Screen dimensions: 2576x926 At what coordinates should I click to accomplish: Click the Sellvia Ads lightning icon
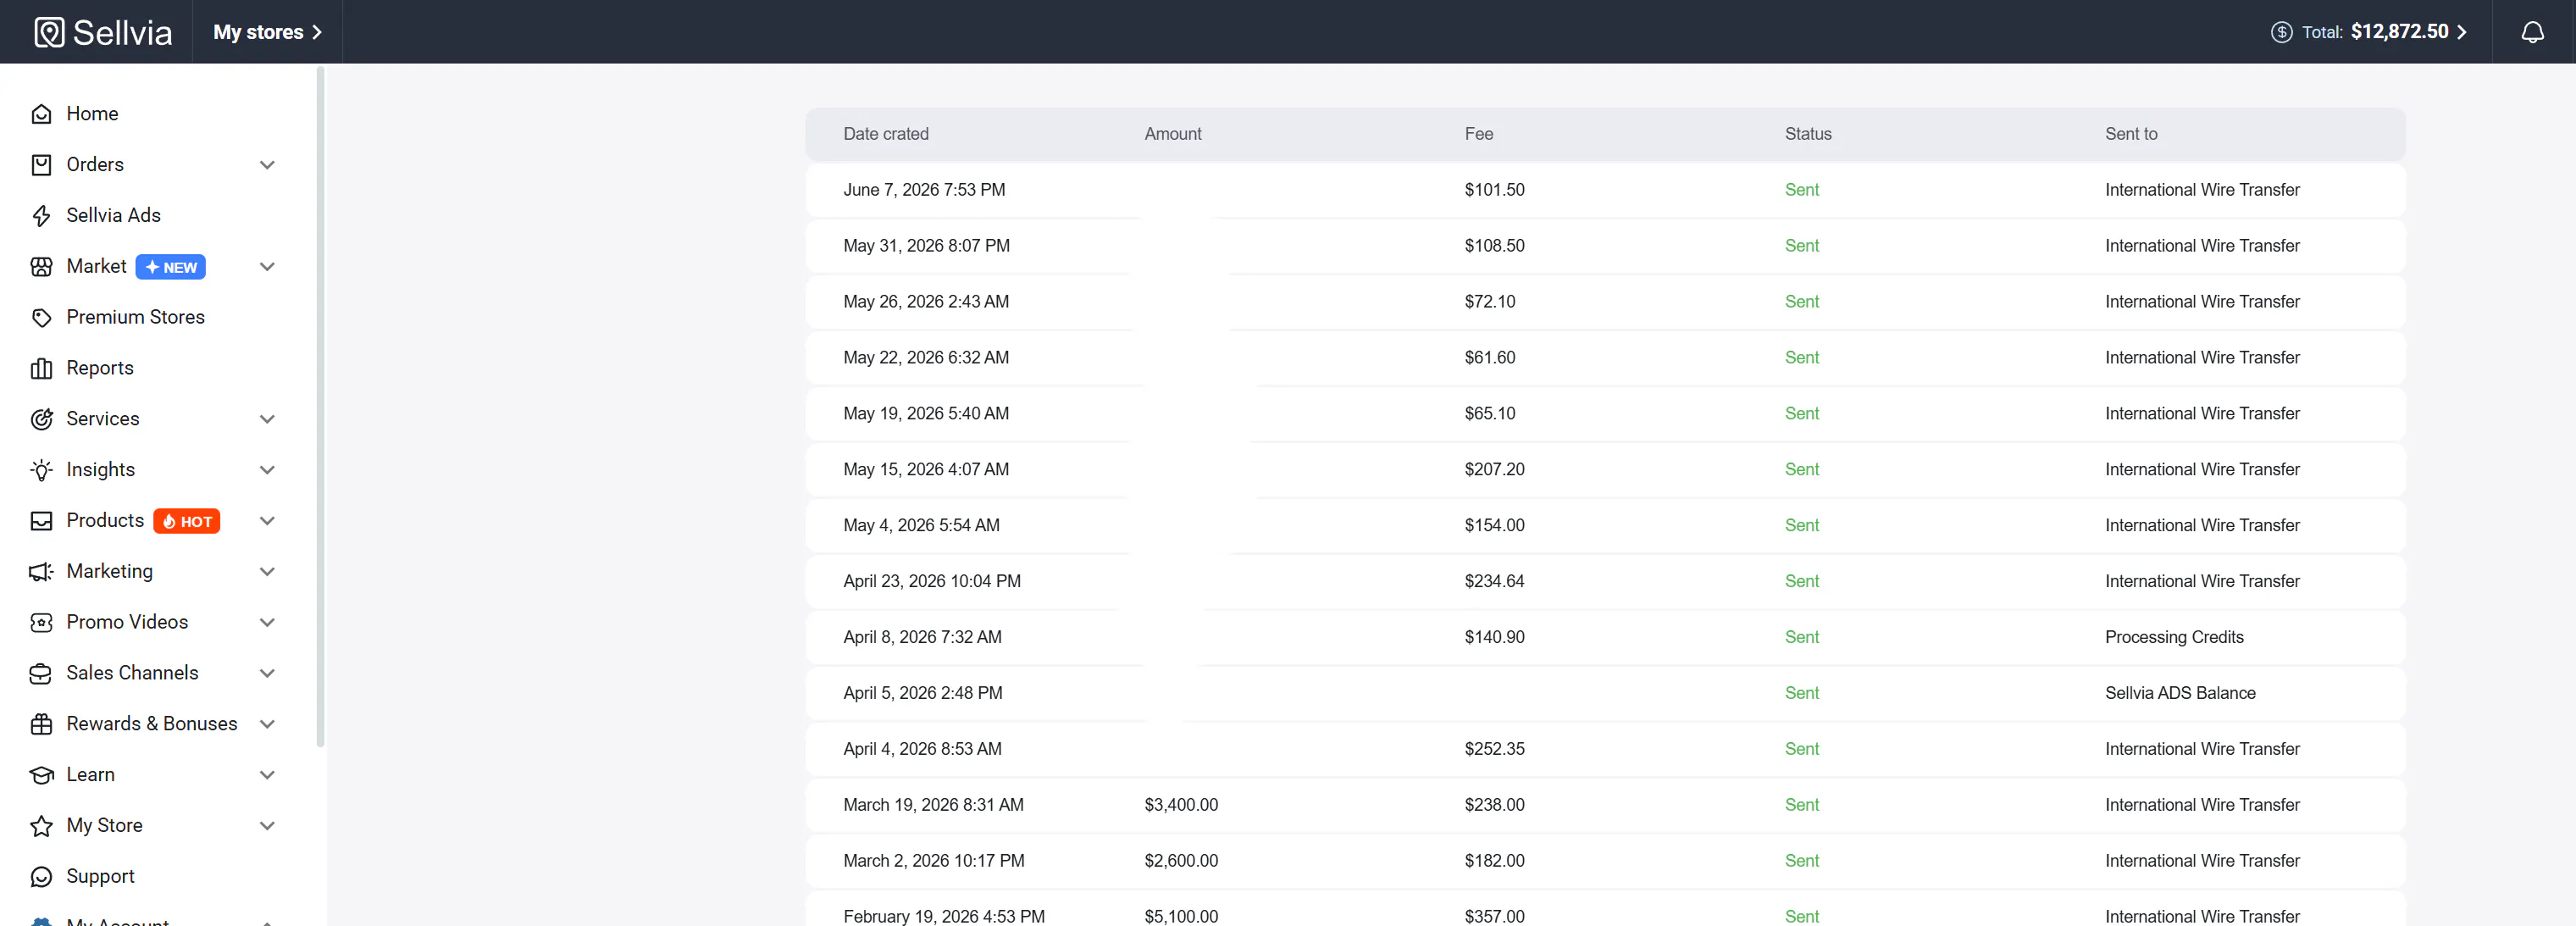[41, 216]
